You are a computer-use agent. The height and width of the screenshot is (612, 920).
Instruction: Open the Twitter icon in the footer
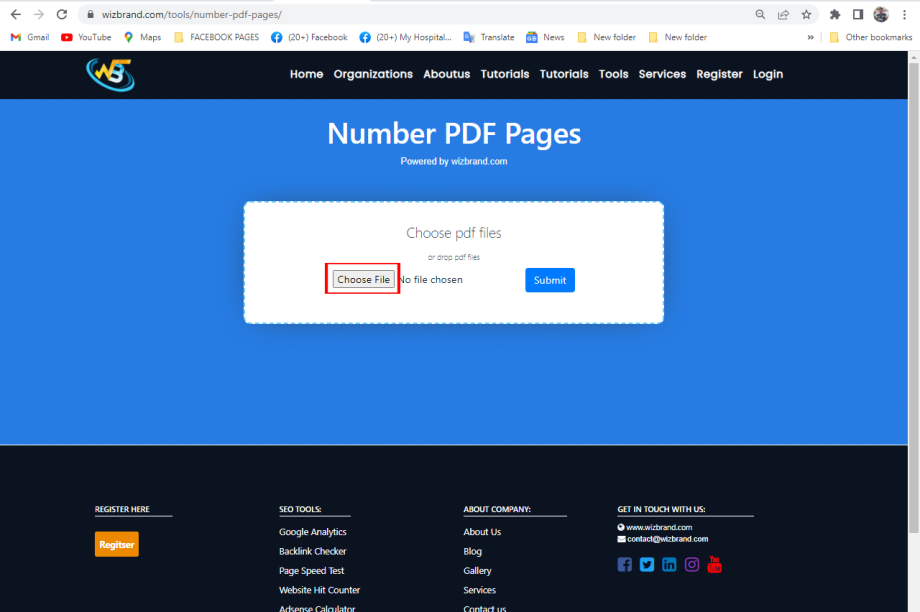click(646, 564)
